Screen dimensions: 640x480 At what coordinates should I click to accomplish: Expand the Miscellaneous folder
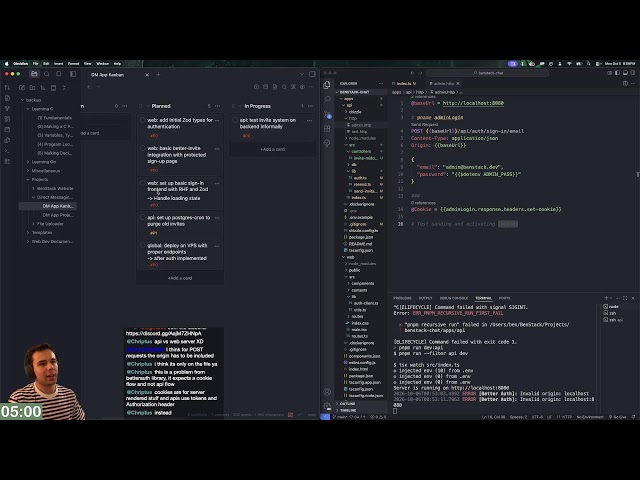28,171
